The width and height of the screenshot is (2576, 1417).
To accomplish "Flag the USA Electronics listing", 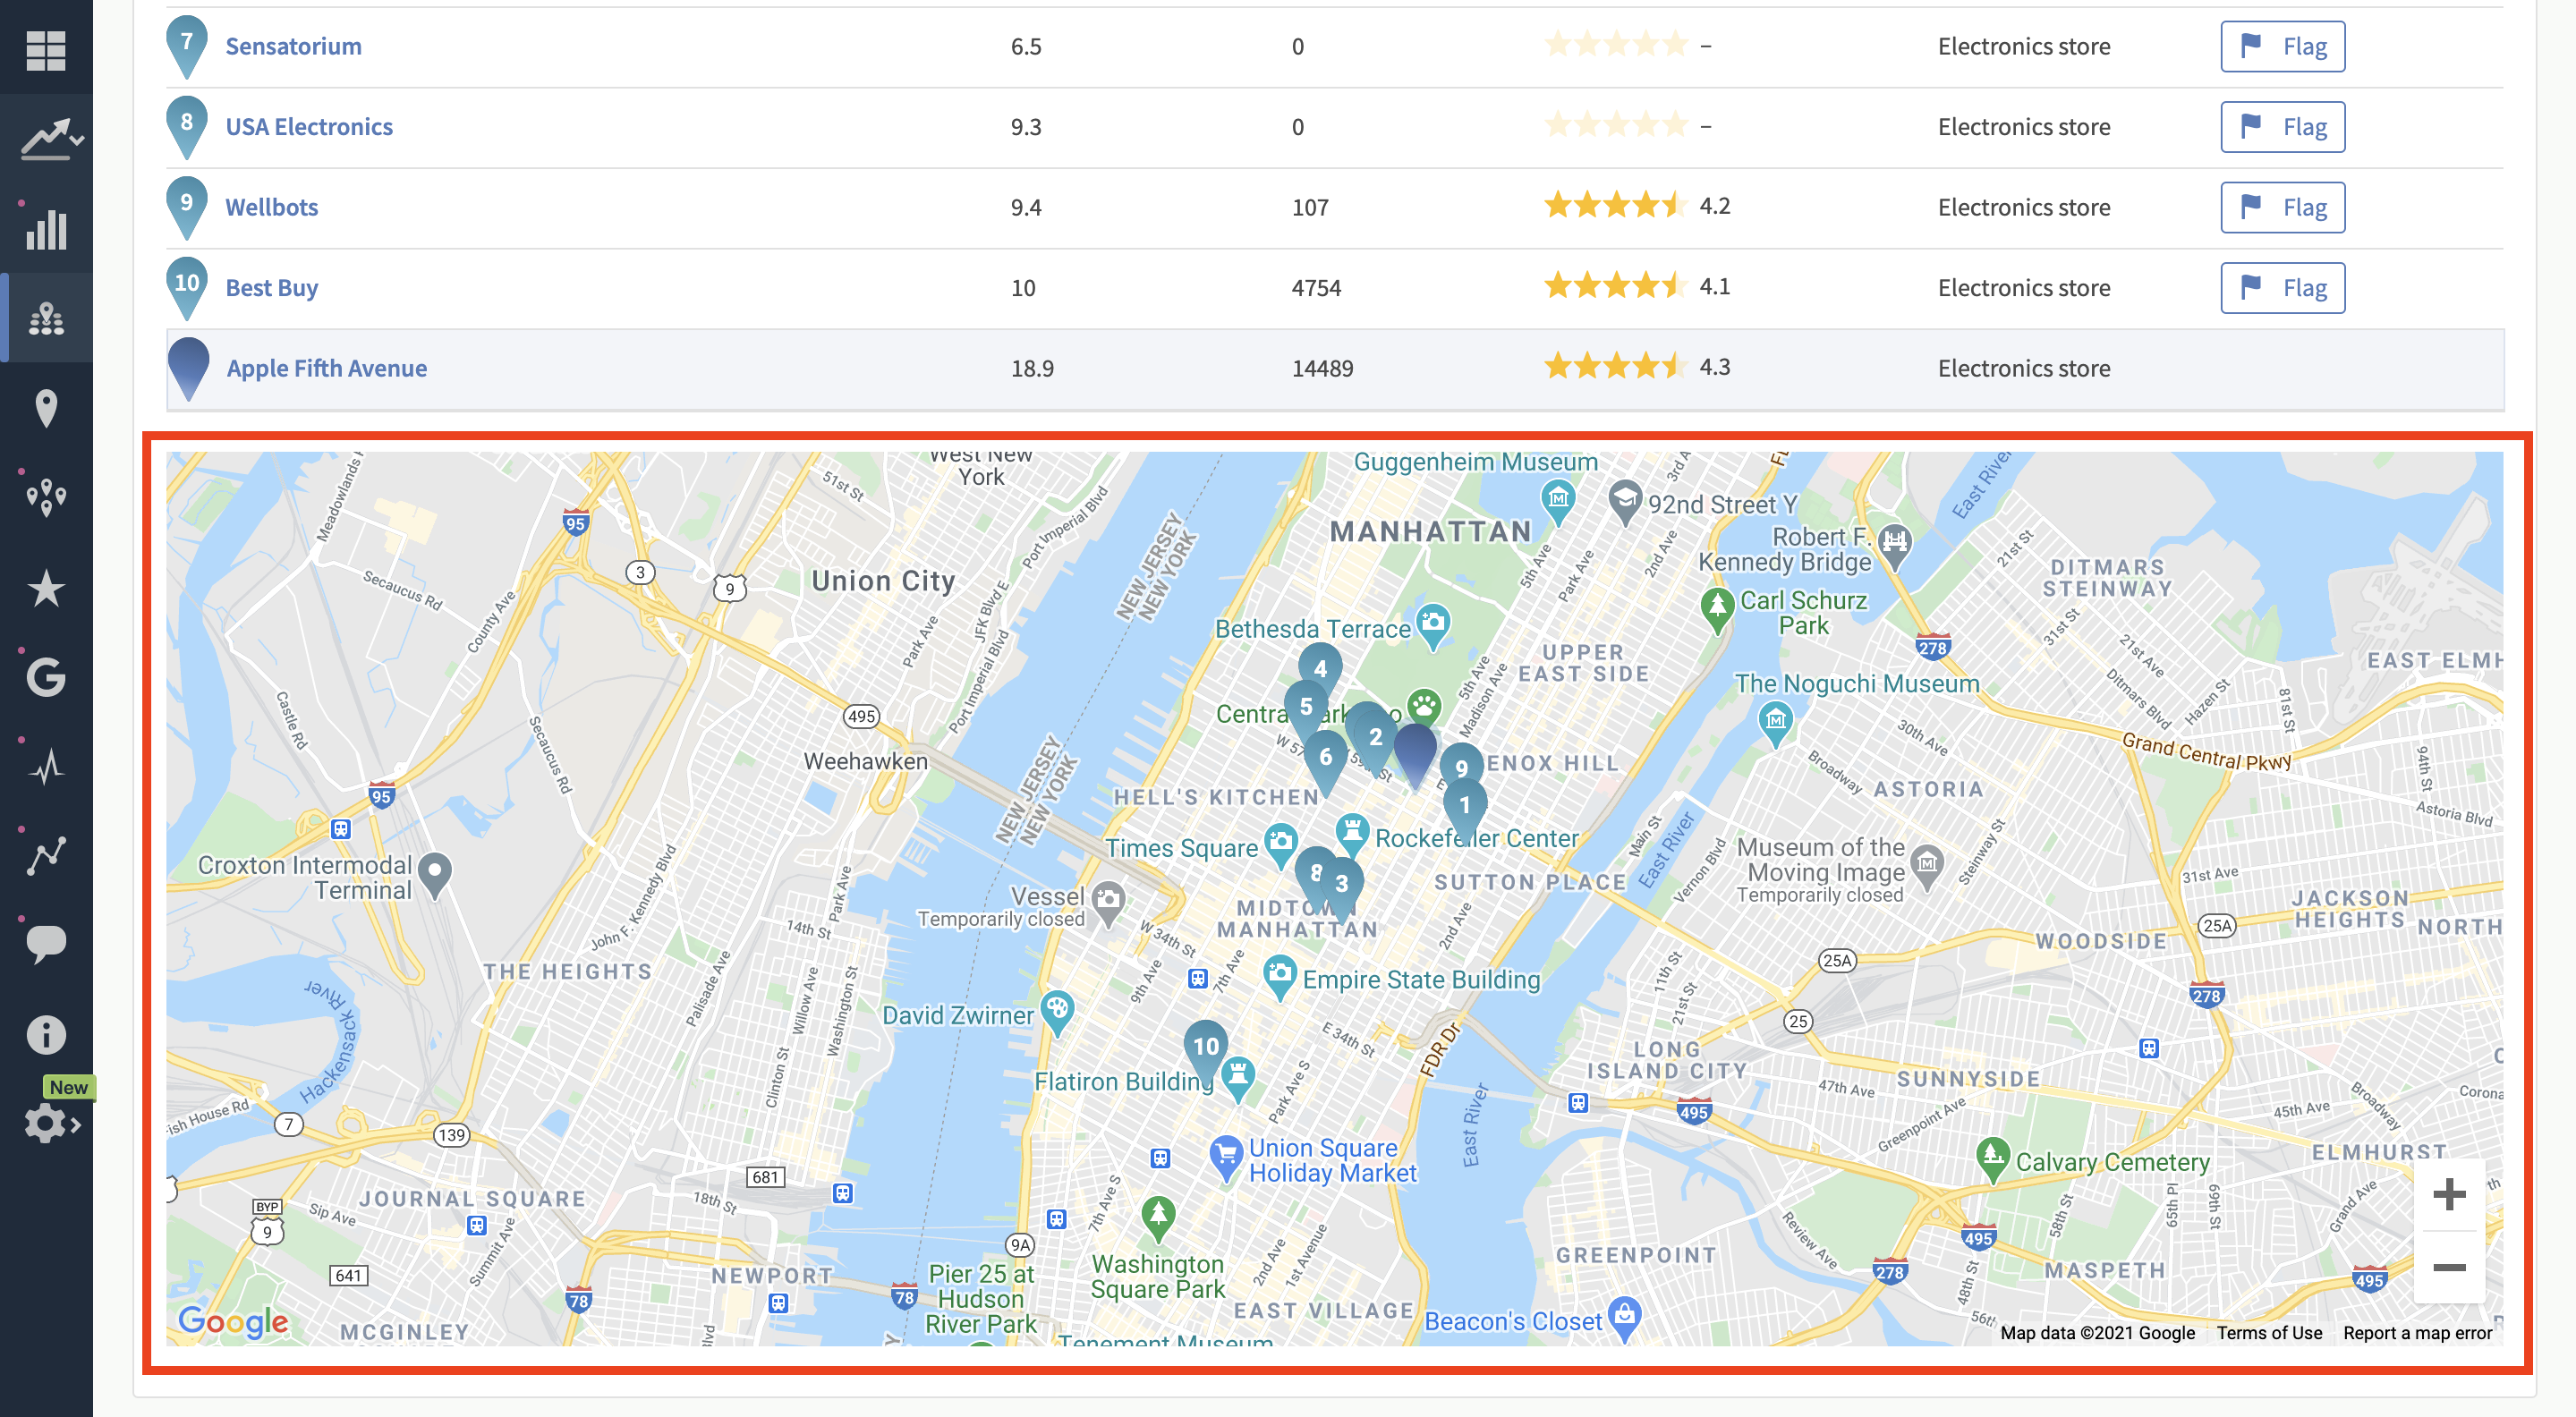I will tap(2283, 127).
